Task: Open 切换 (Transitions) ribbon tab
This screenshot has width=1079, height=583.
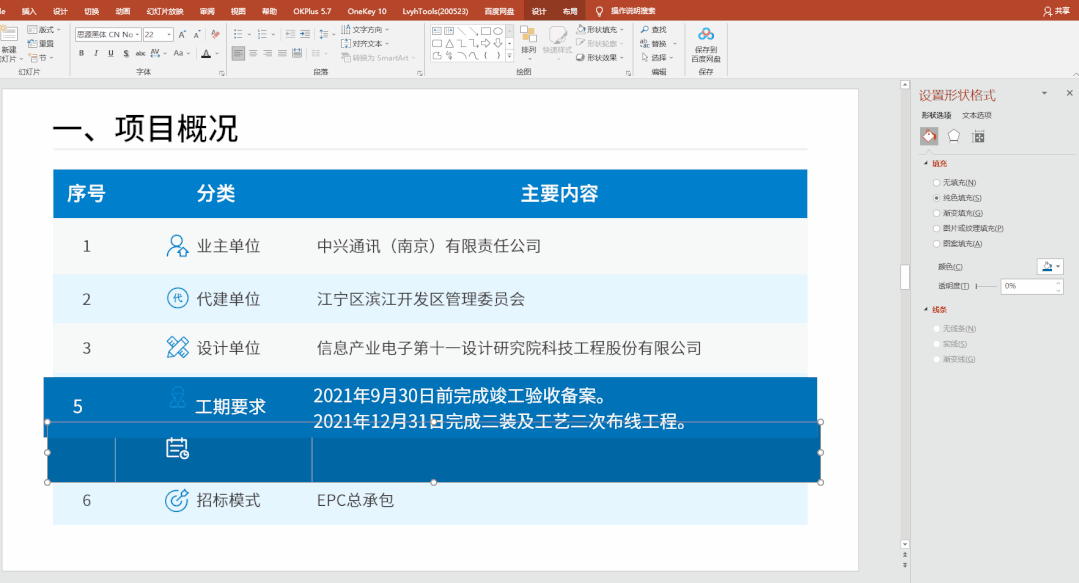Action: pos(92,11)
